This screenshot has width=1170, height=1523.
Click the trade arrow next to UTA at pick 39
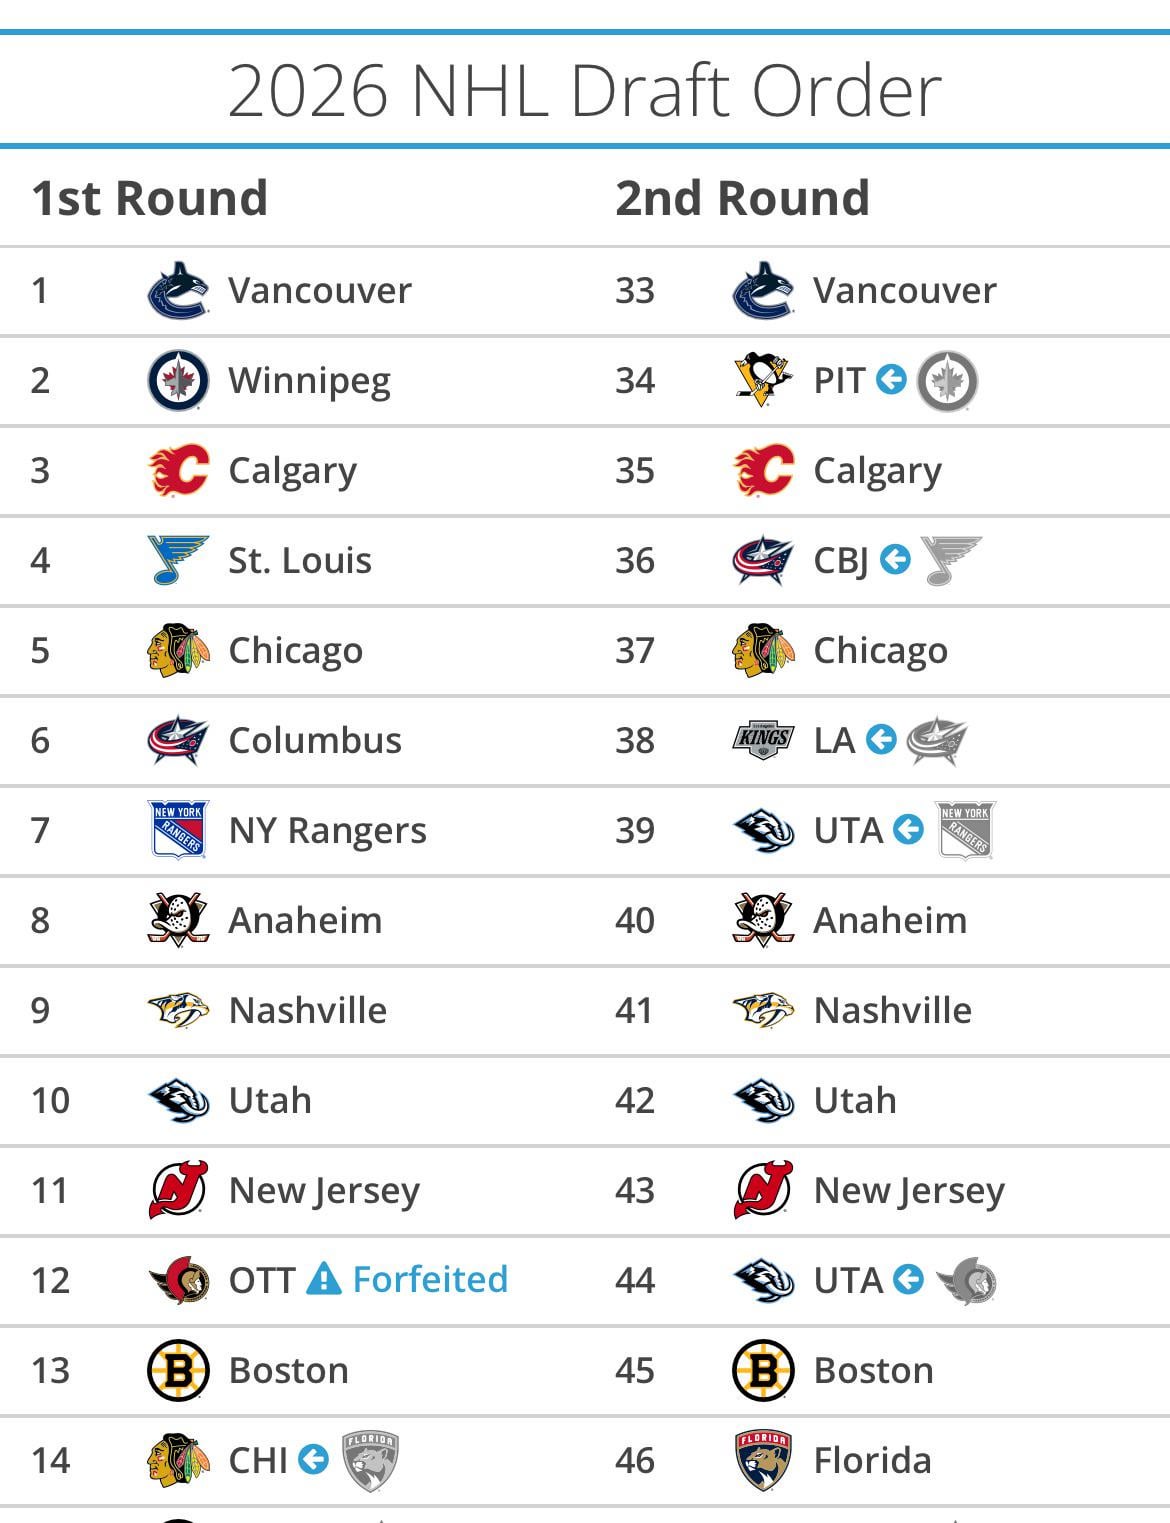pyautogui.click(x=908, y=830)
